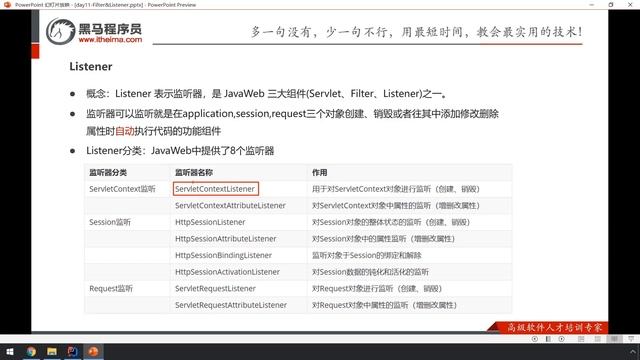Click the 概念 bullet about JavaWeb 三大组件
This screenshot has height=360, width=640.
click(x=266, y=94)
